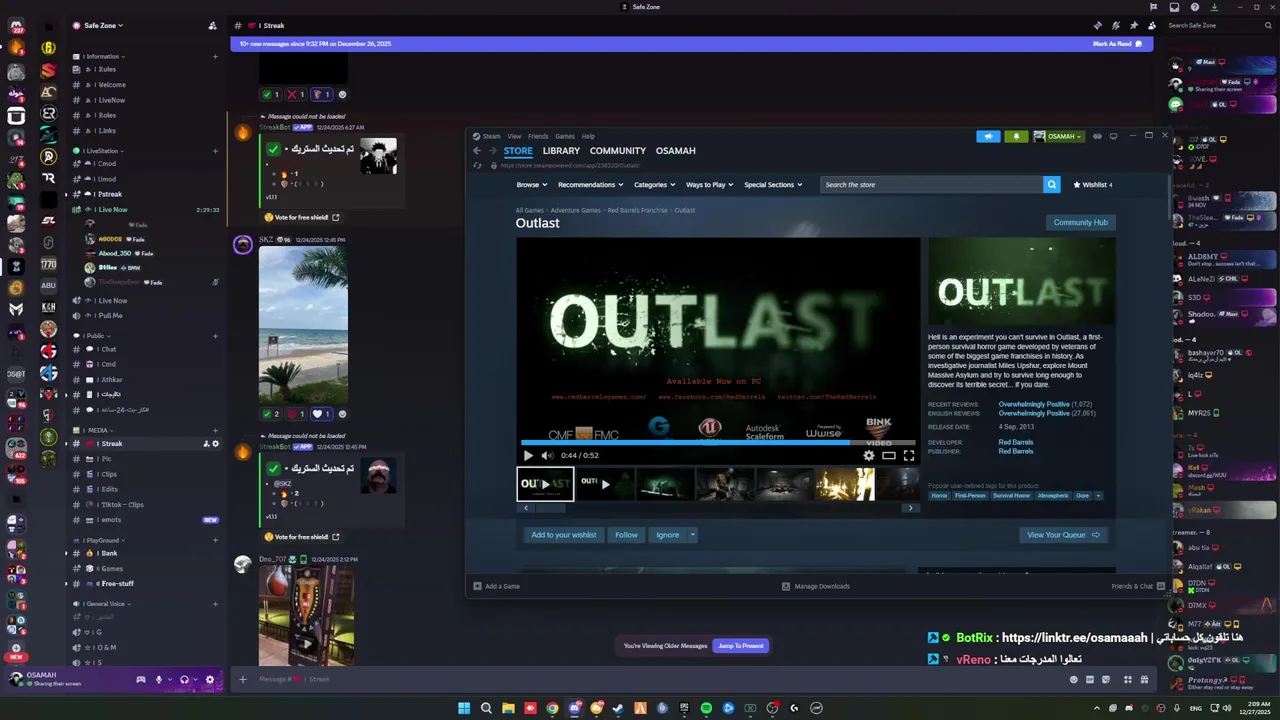Expand the Categories dropdown
Screen dimensions: 1280x720
[654, 184]
